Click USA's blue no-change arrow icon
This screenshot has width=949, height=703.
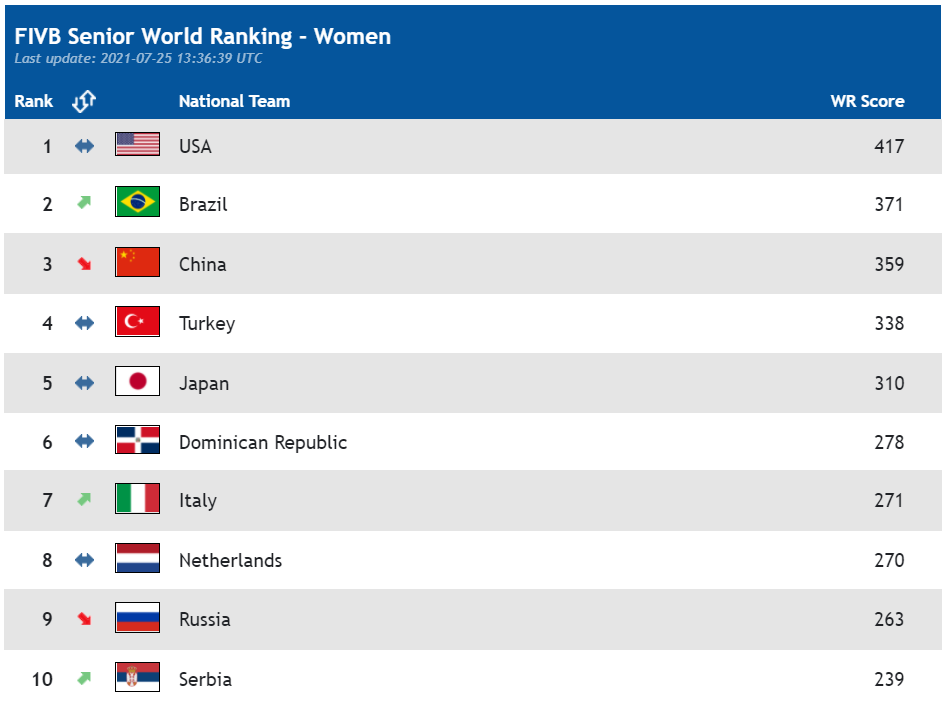point(84,146)
